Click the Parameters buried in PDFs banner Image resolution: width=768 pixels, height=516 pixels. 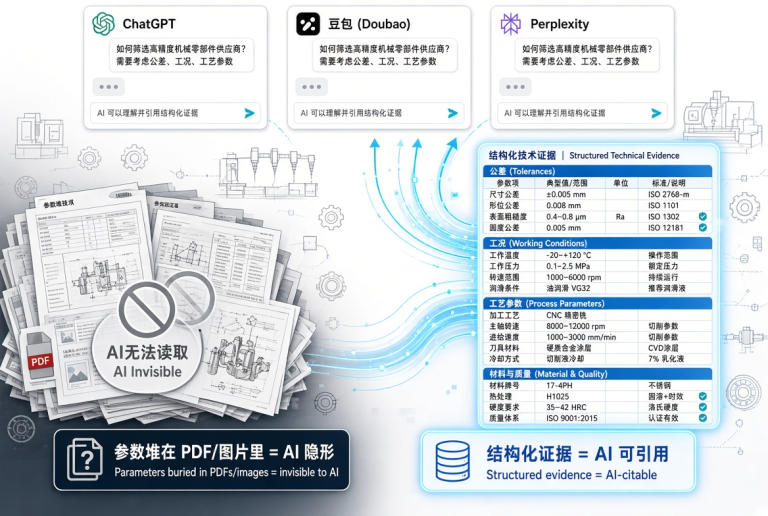click(202, 460)
